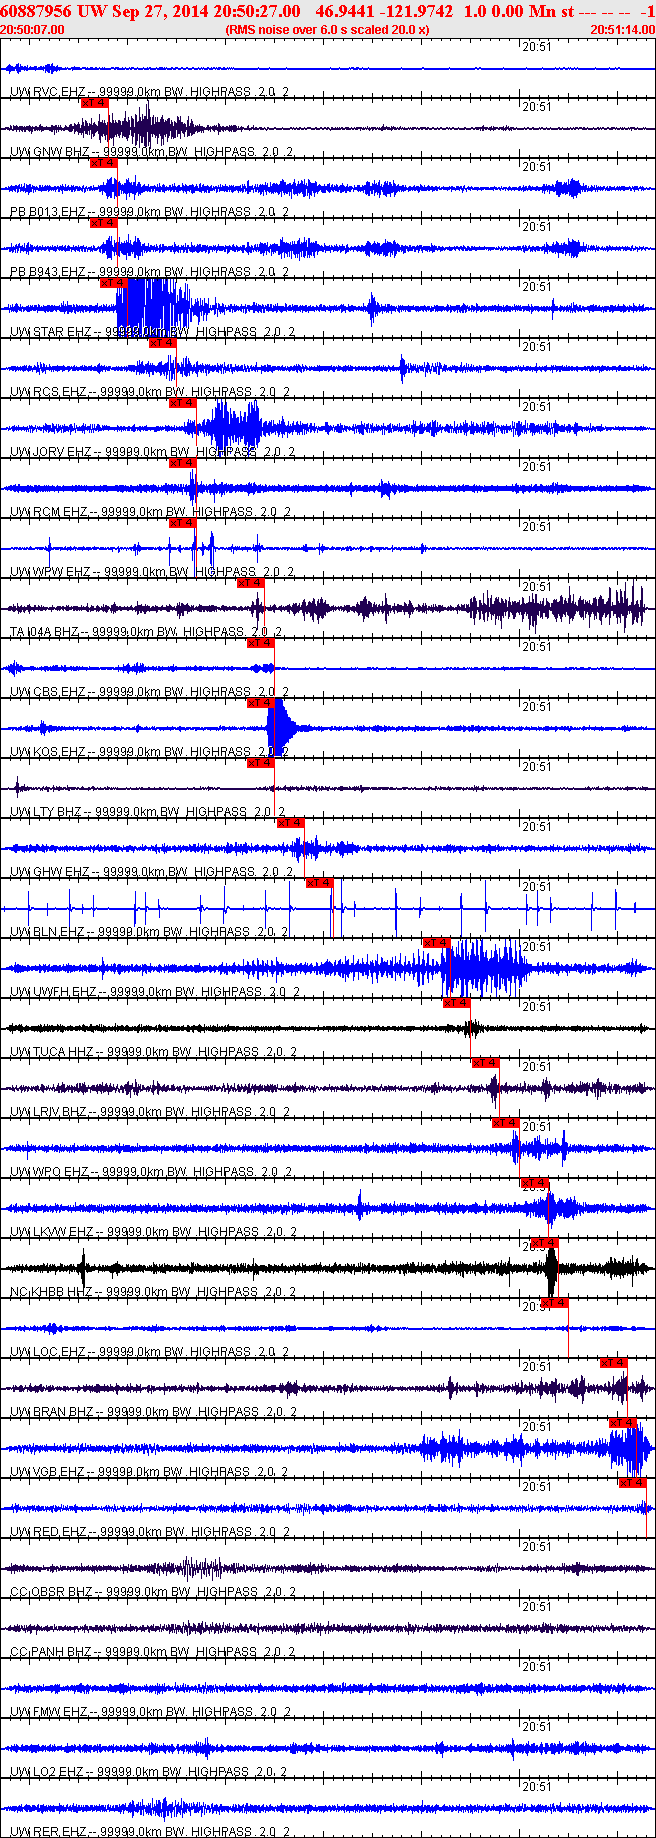The height and width of the screenshot is (1838, 656).
Task: Click the red pick flag on the RCS trace
Action: coord(162,342)
